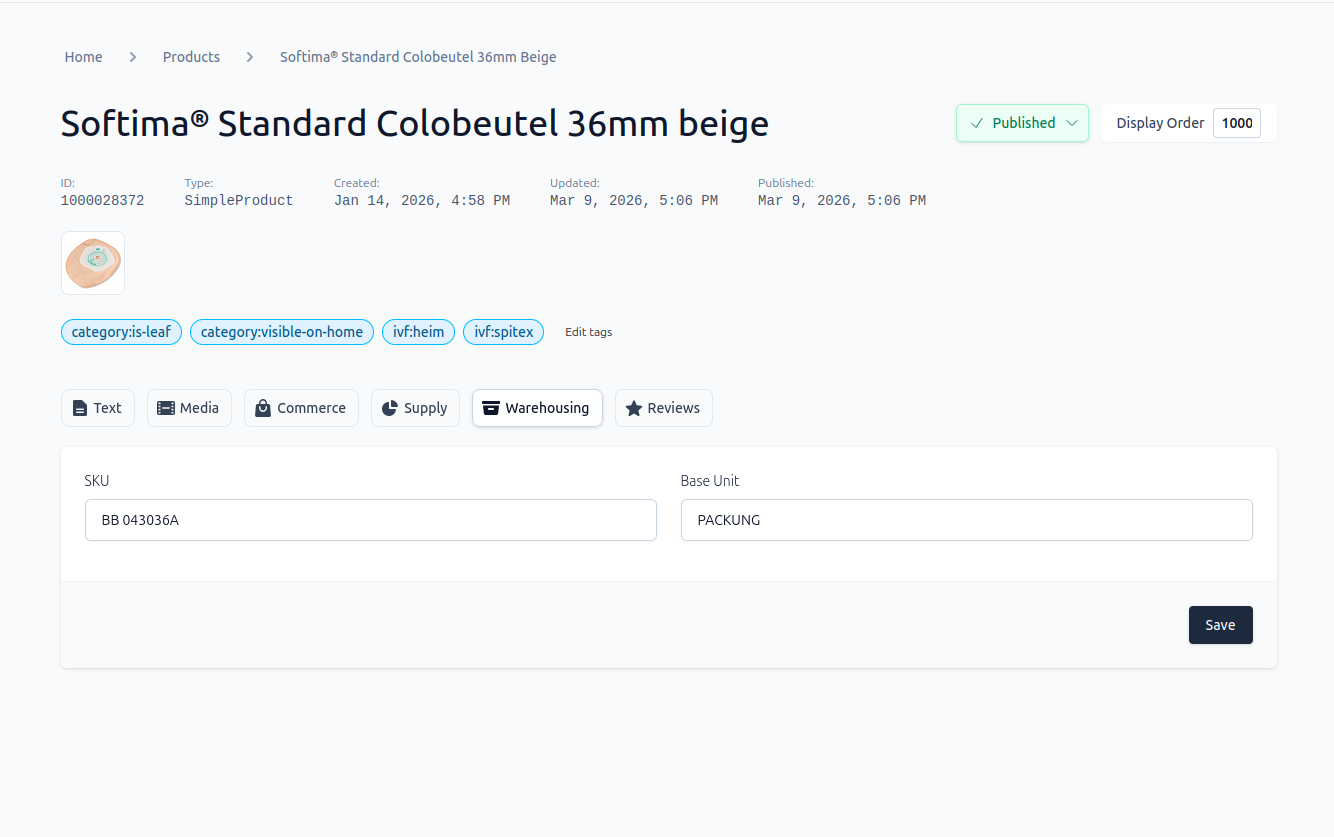Focus the Base Unit field
This screenshot has width=1334, height=837.
click(x=967, y=520)
